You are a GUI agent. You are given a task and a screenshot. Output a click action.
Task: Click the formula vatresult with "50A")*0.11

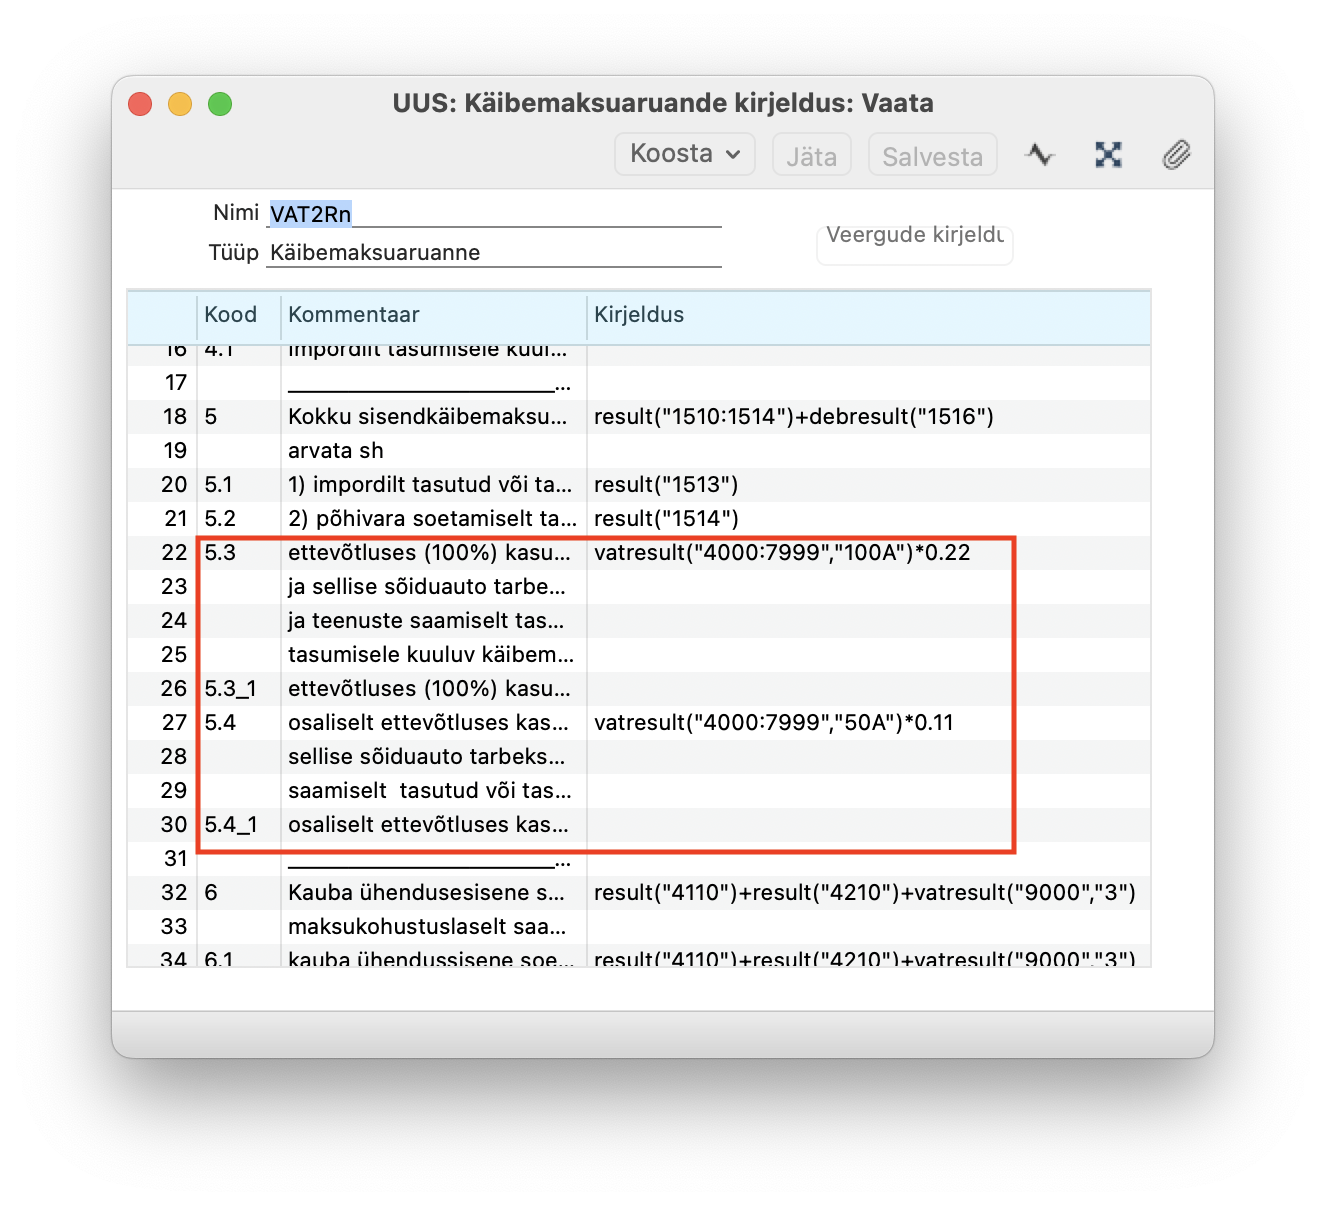click(773, 723)
